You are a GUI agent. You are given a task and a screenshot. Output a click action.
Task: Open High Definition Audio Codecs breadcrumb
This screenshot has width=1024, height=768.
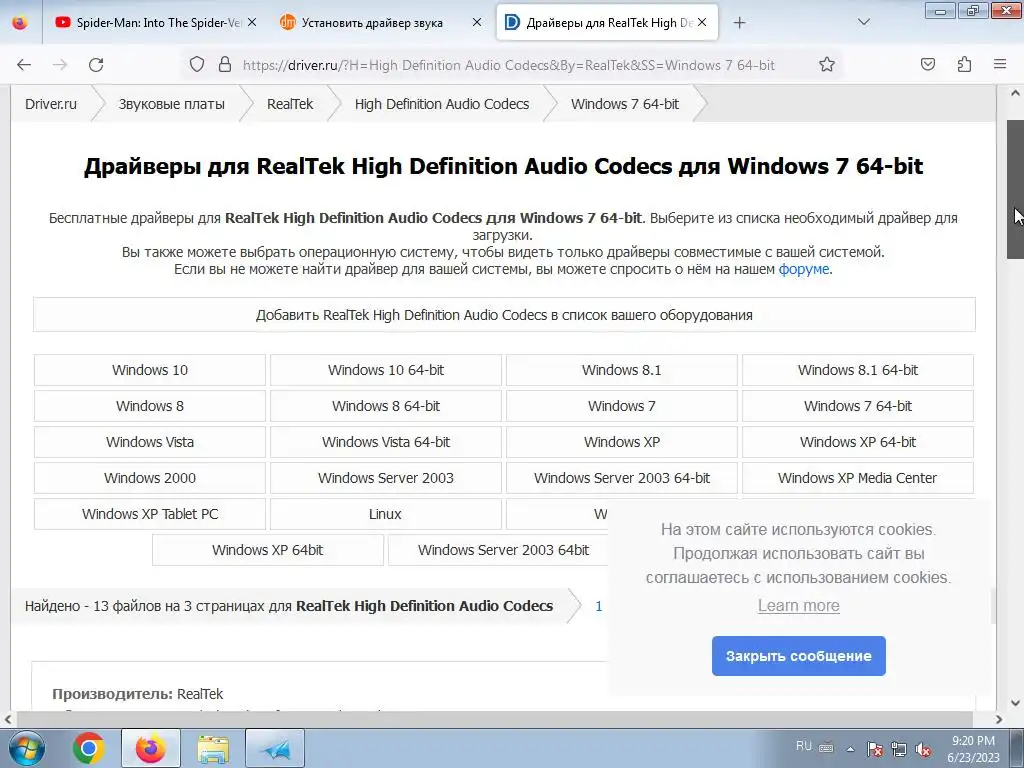point(441,104)
